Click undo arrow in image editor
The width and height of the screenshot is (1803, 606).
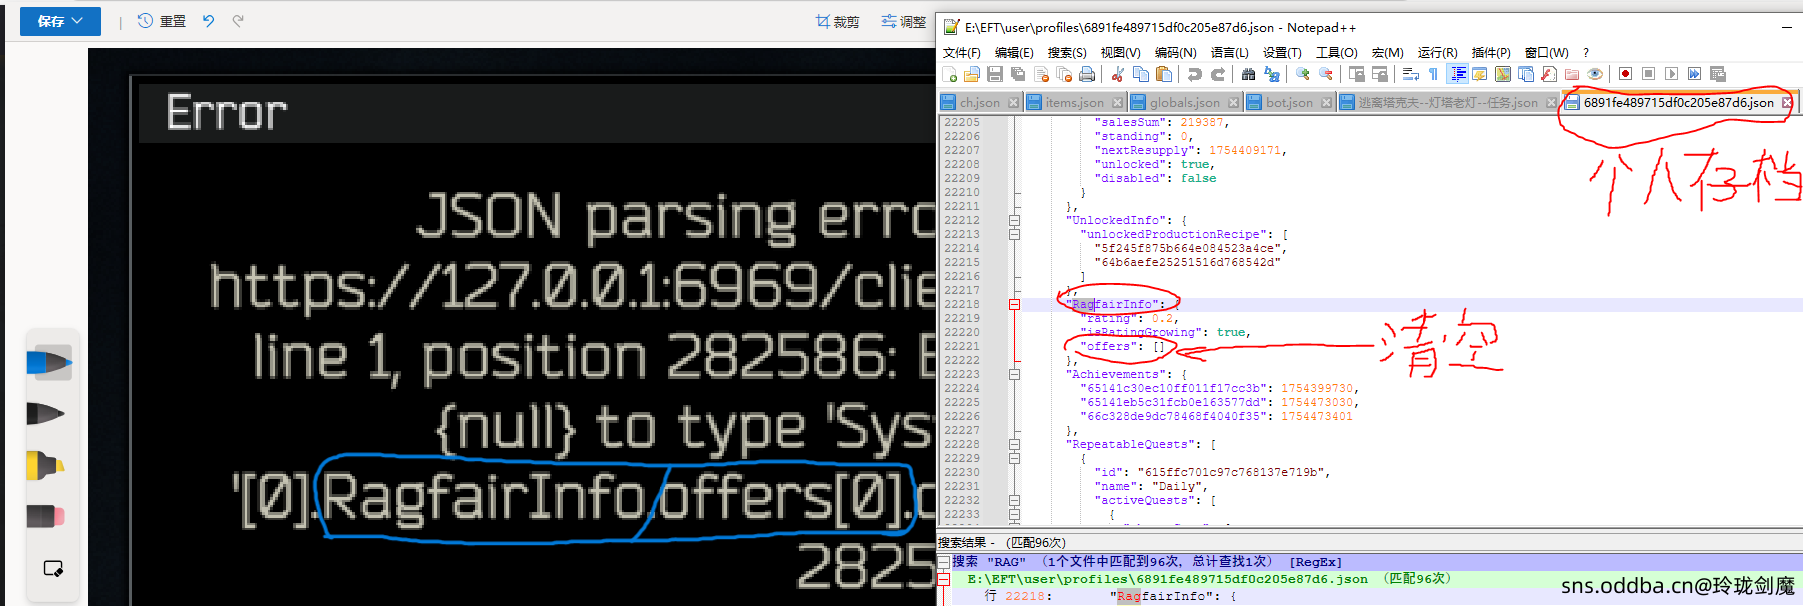[208, 21]
